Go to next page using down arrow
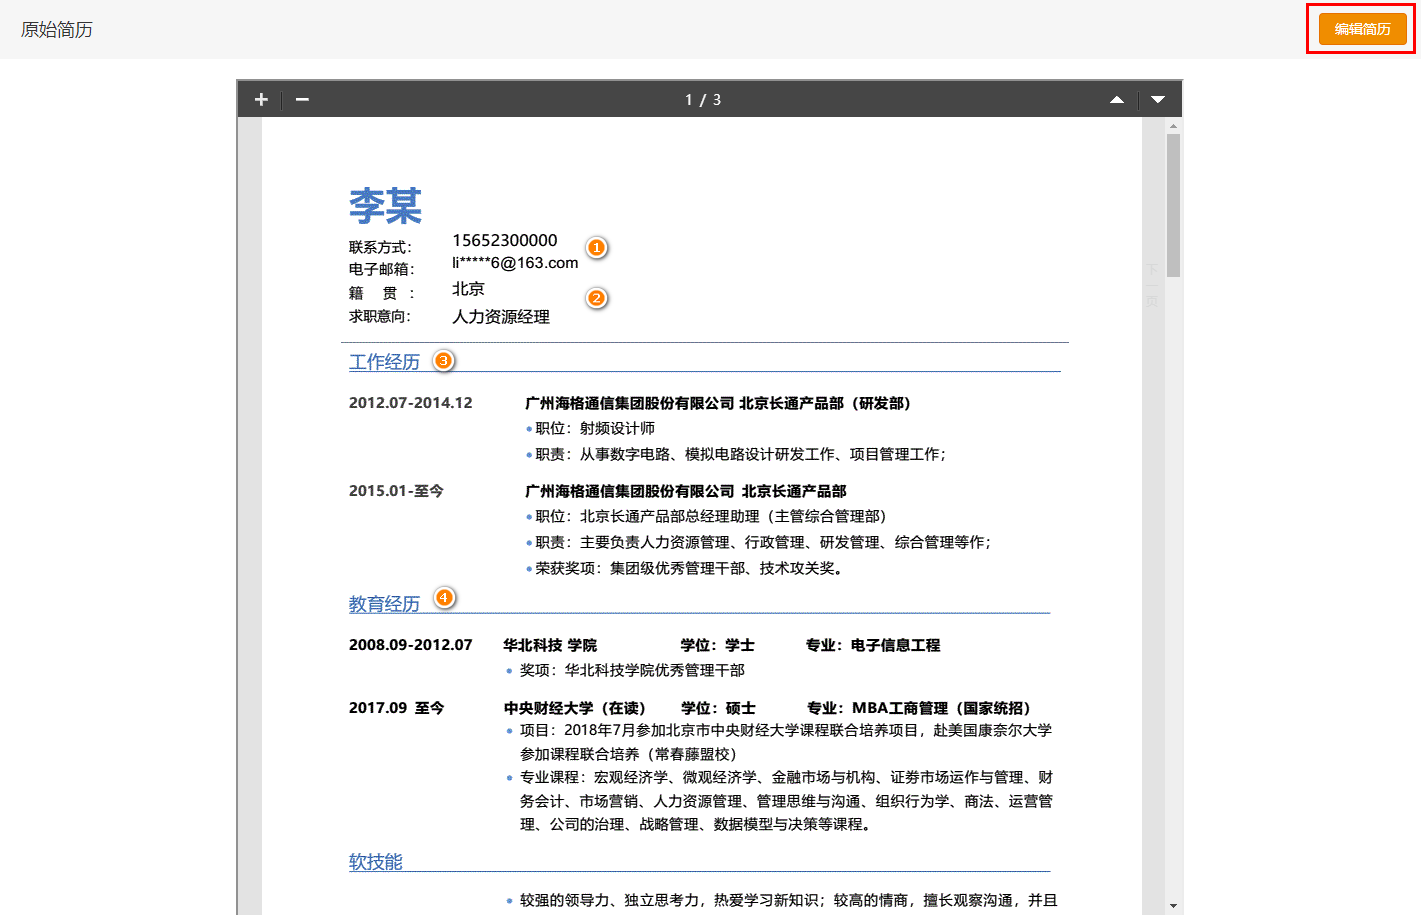 click(x=1158, y=100)
